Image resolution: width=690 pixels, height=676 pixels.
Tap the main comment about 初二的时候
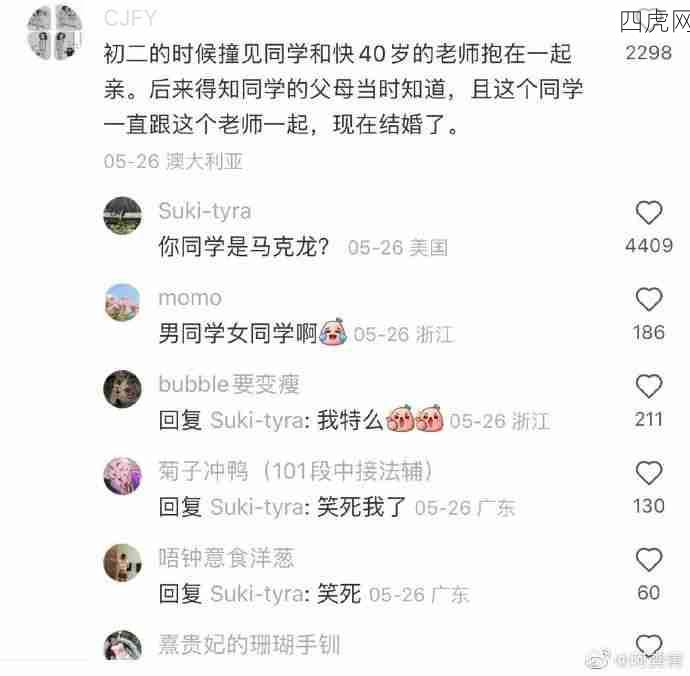(x=344, y=89)
